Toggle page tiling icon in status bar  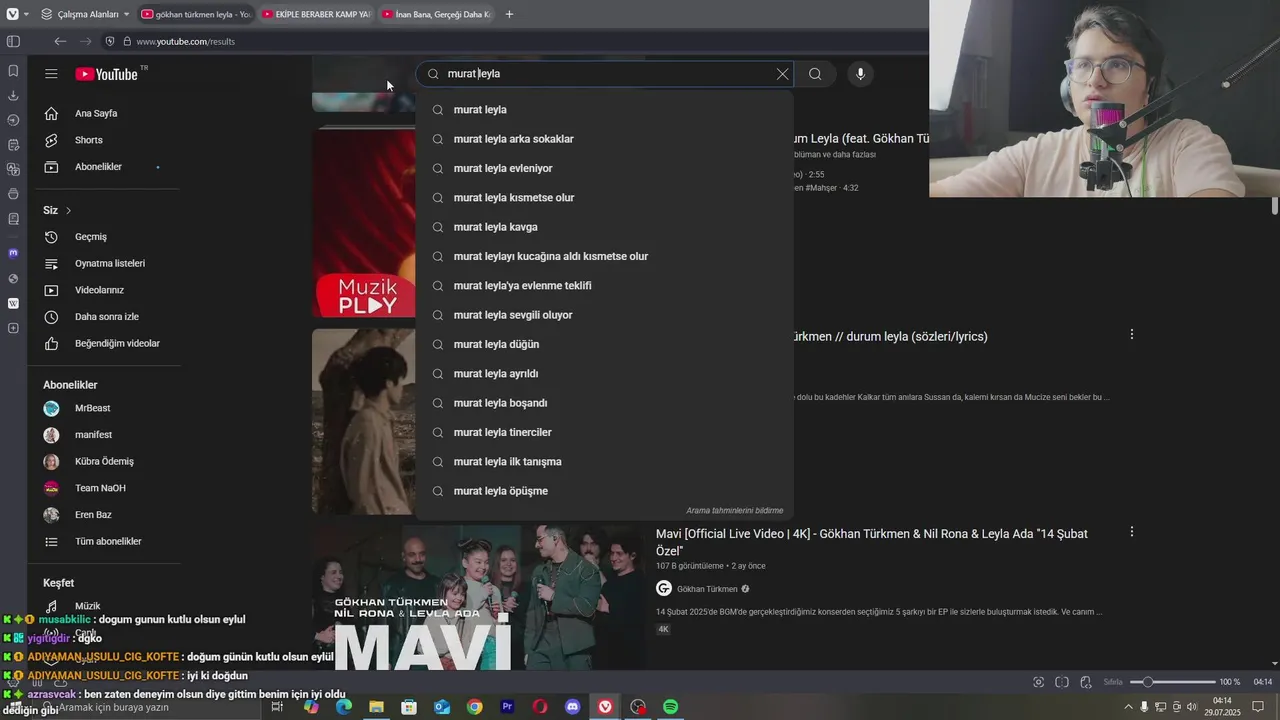pyautogui.click(x=1062, y=682)
